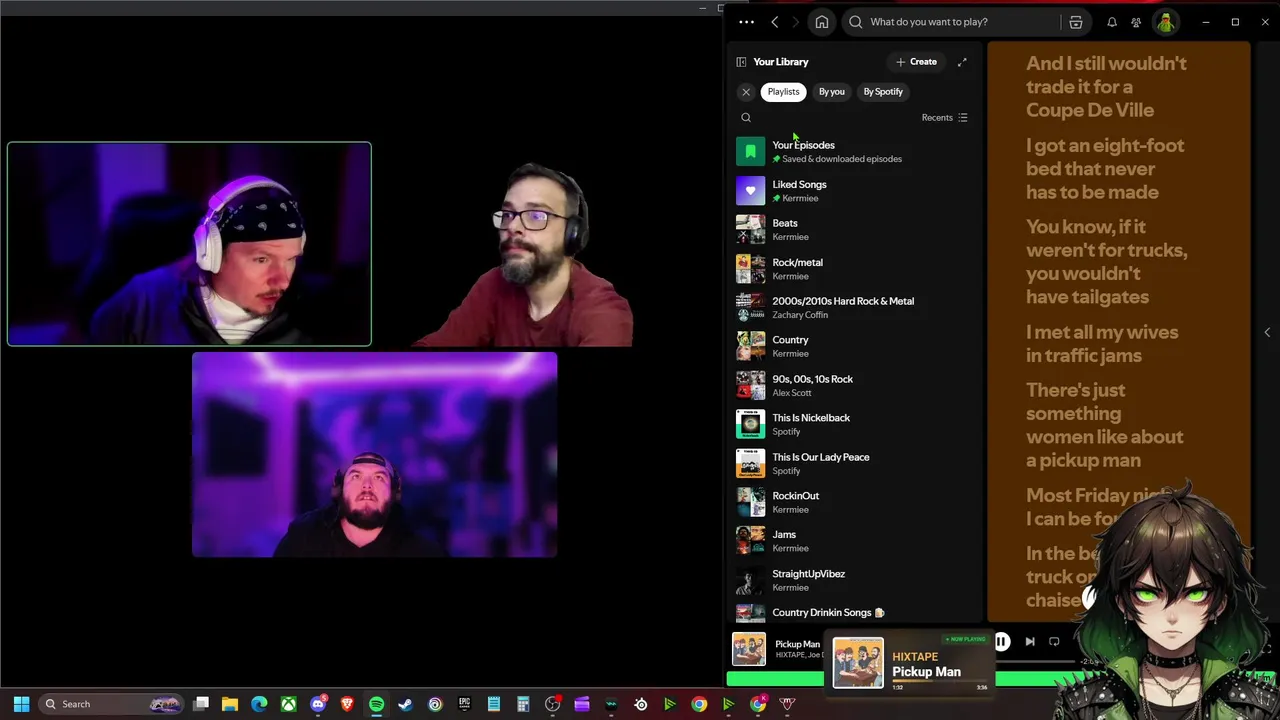The height and width of the screenshot is (720, 1280).
Task: Launch Microsoft Edge from the taskbar
Action: [x=259, y=704]
